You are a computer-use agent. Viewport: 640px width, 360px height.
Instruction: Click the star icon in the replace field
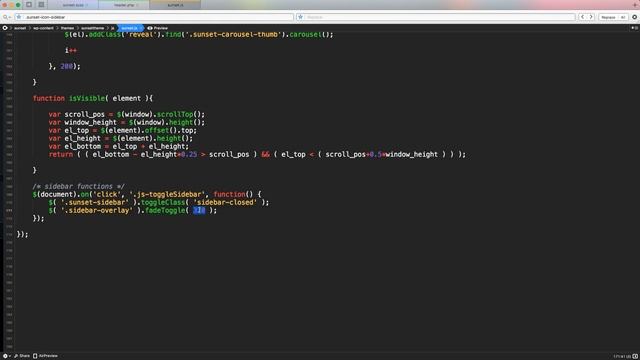[300, 17]
